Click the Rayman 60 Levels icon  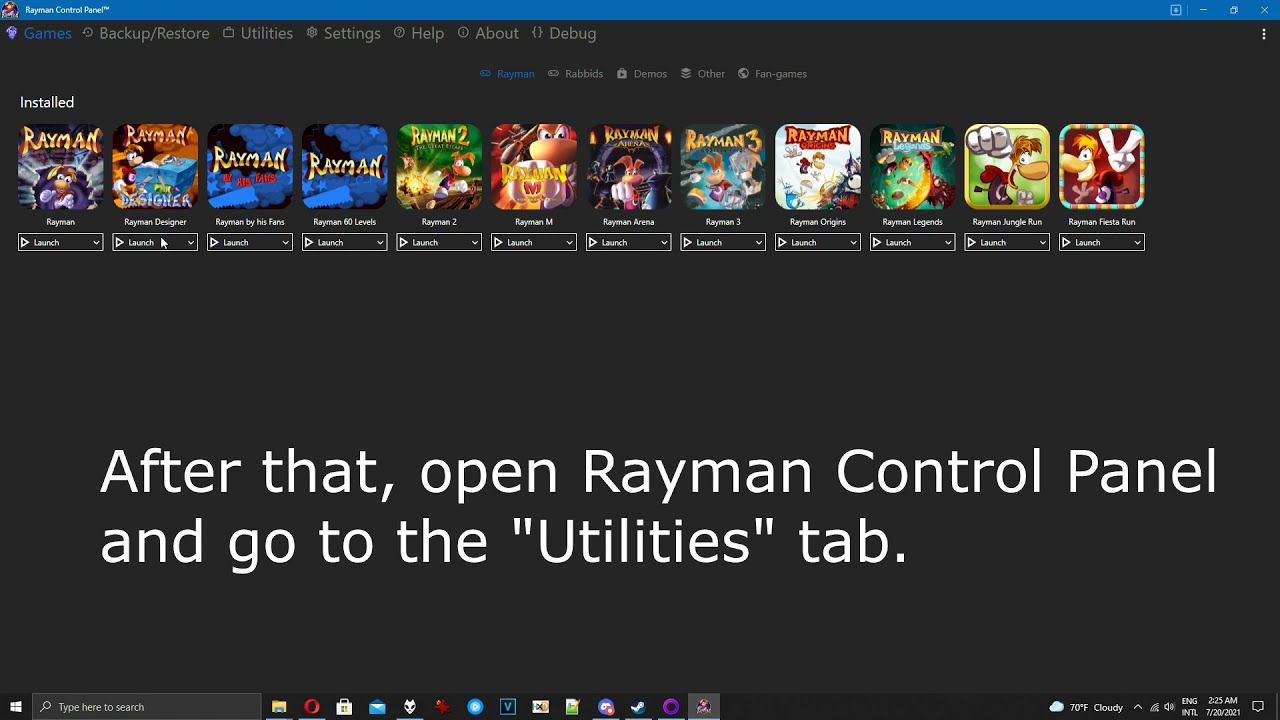(x=344, y=167)
